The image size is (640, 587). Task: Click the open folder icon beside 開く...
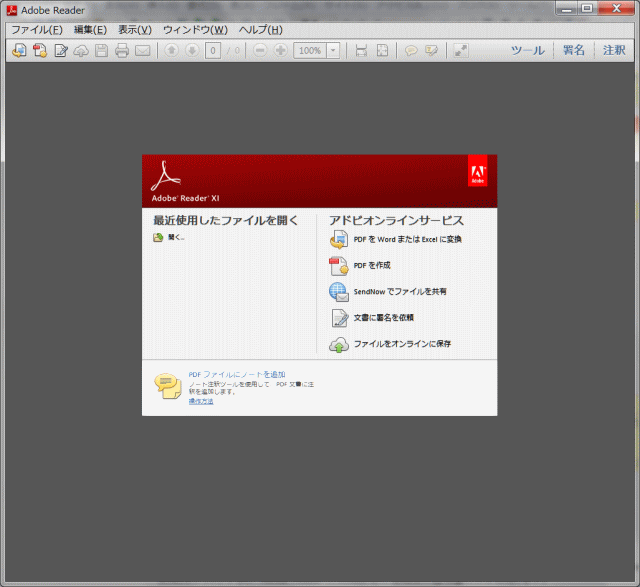coord(158,237)
